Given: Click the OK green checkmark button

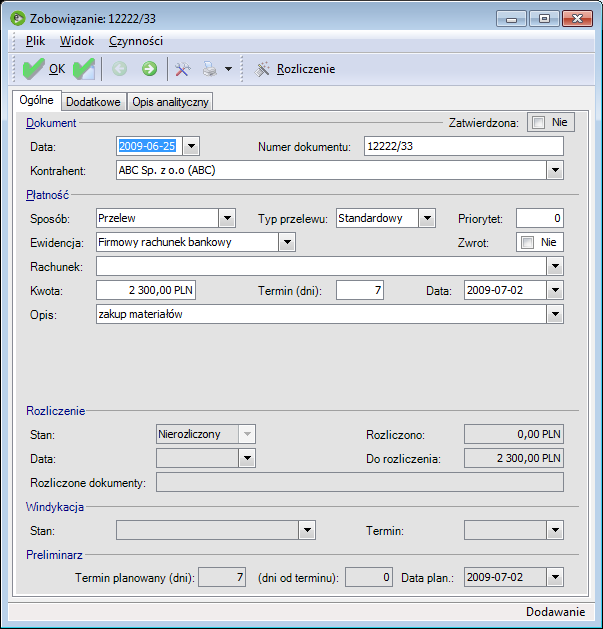Looking at the screenshot, I should click(43, 69).
